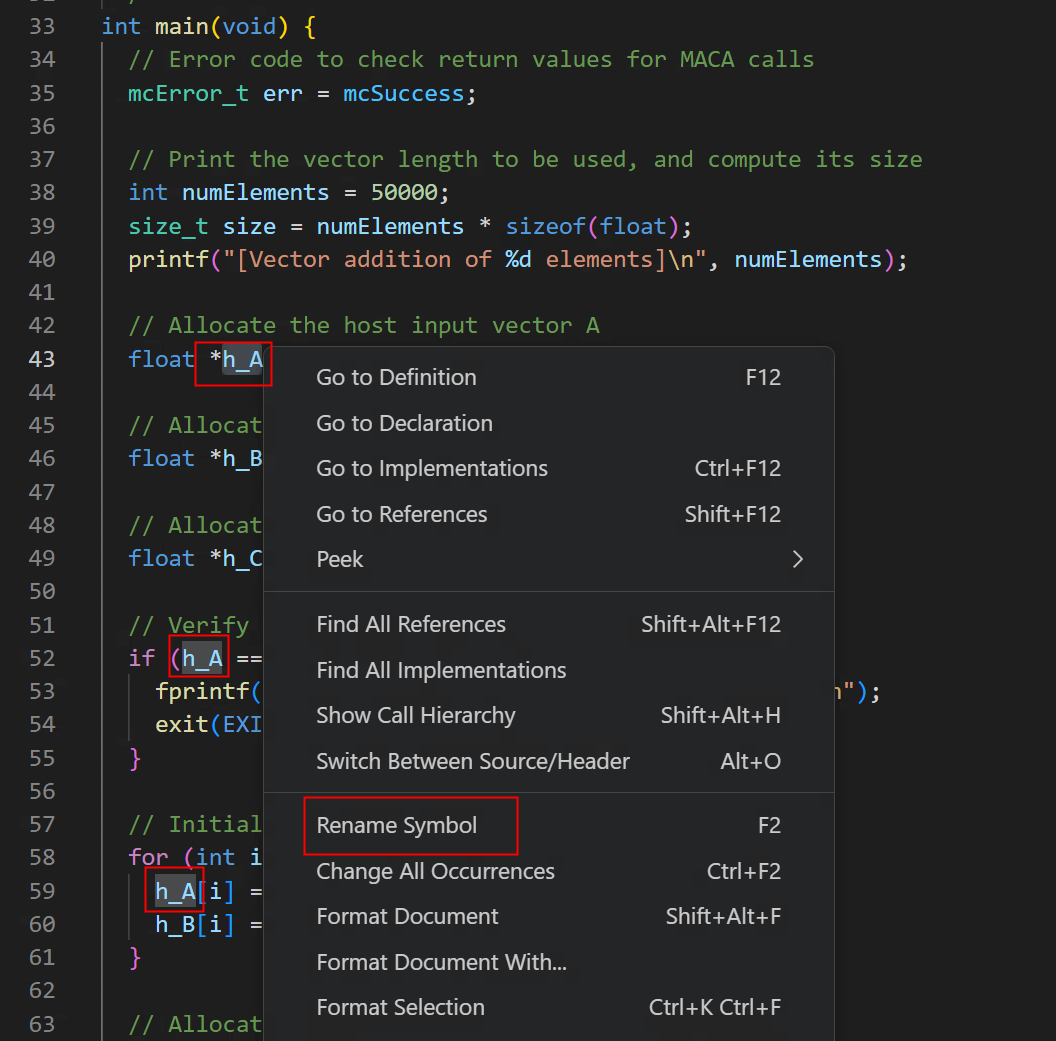Open Format Document With... option
1056x1041 pixels.
(x=441, y=962)
